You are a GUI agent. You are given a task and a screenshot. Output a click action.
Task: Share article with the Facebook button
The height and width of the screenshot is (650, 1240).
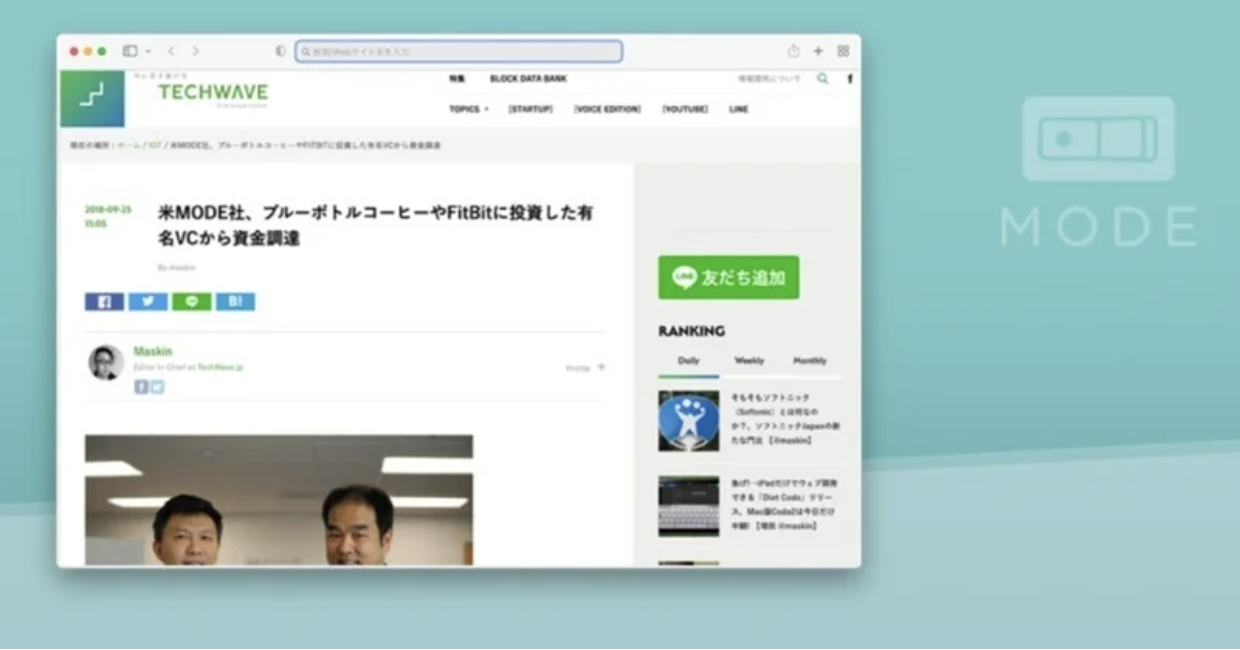click(104, 302)
